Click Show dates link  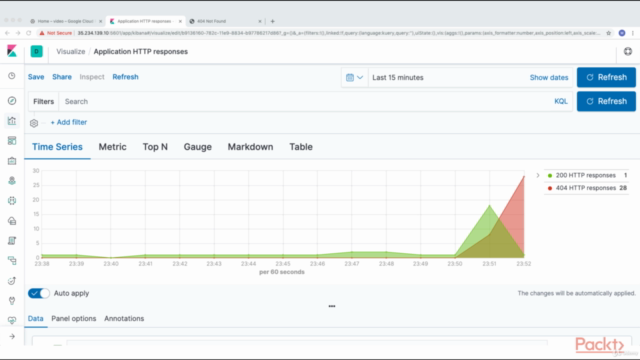[x=549, y=78]
